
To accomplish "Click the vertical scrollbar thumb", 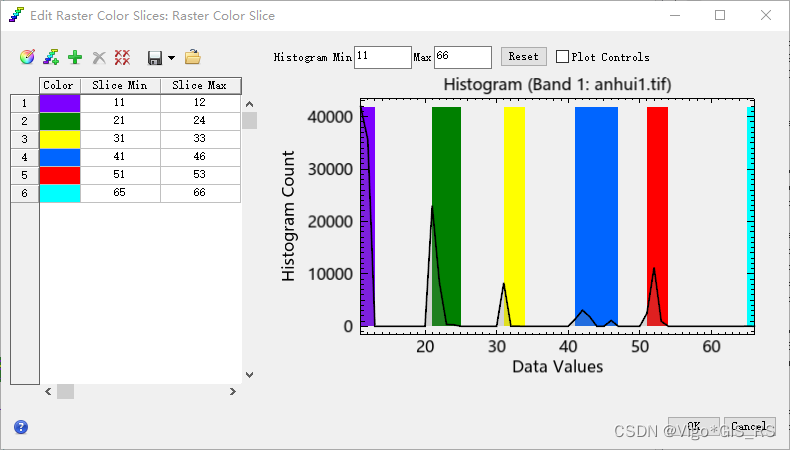I will (249, 120).
